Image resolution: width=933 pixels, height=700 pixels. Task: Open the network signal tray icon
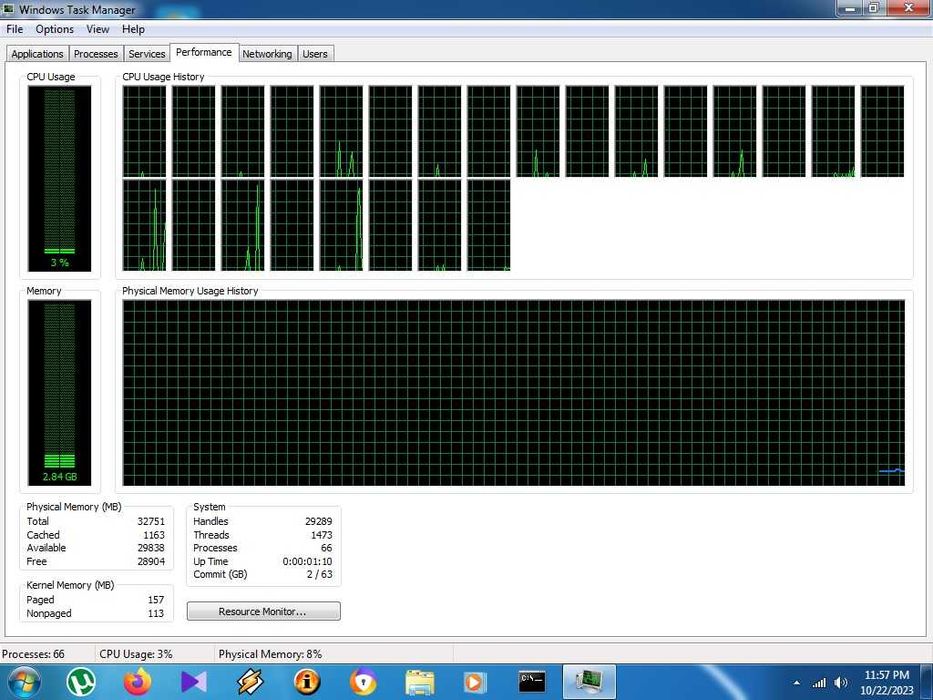[x=819, y=683]
